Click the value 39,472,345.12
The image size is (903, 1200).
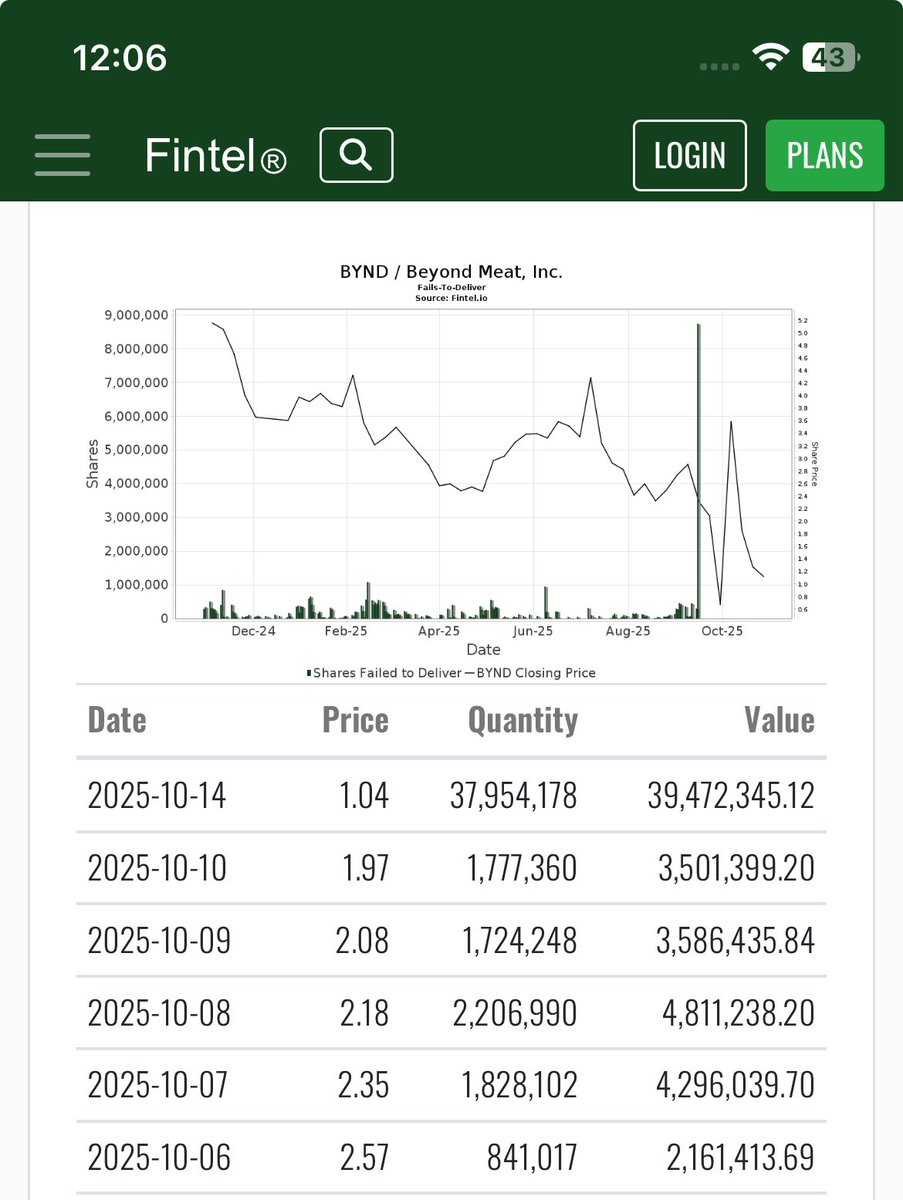[729, 796]
